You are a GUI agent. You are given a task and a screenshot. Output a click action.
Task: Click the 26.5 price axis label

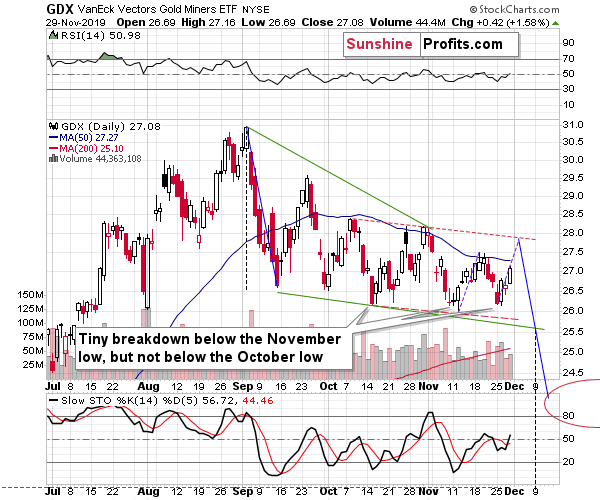pyautogui.click(x=573, y=291)
